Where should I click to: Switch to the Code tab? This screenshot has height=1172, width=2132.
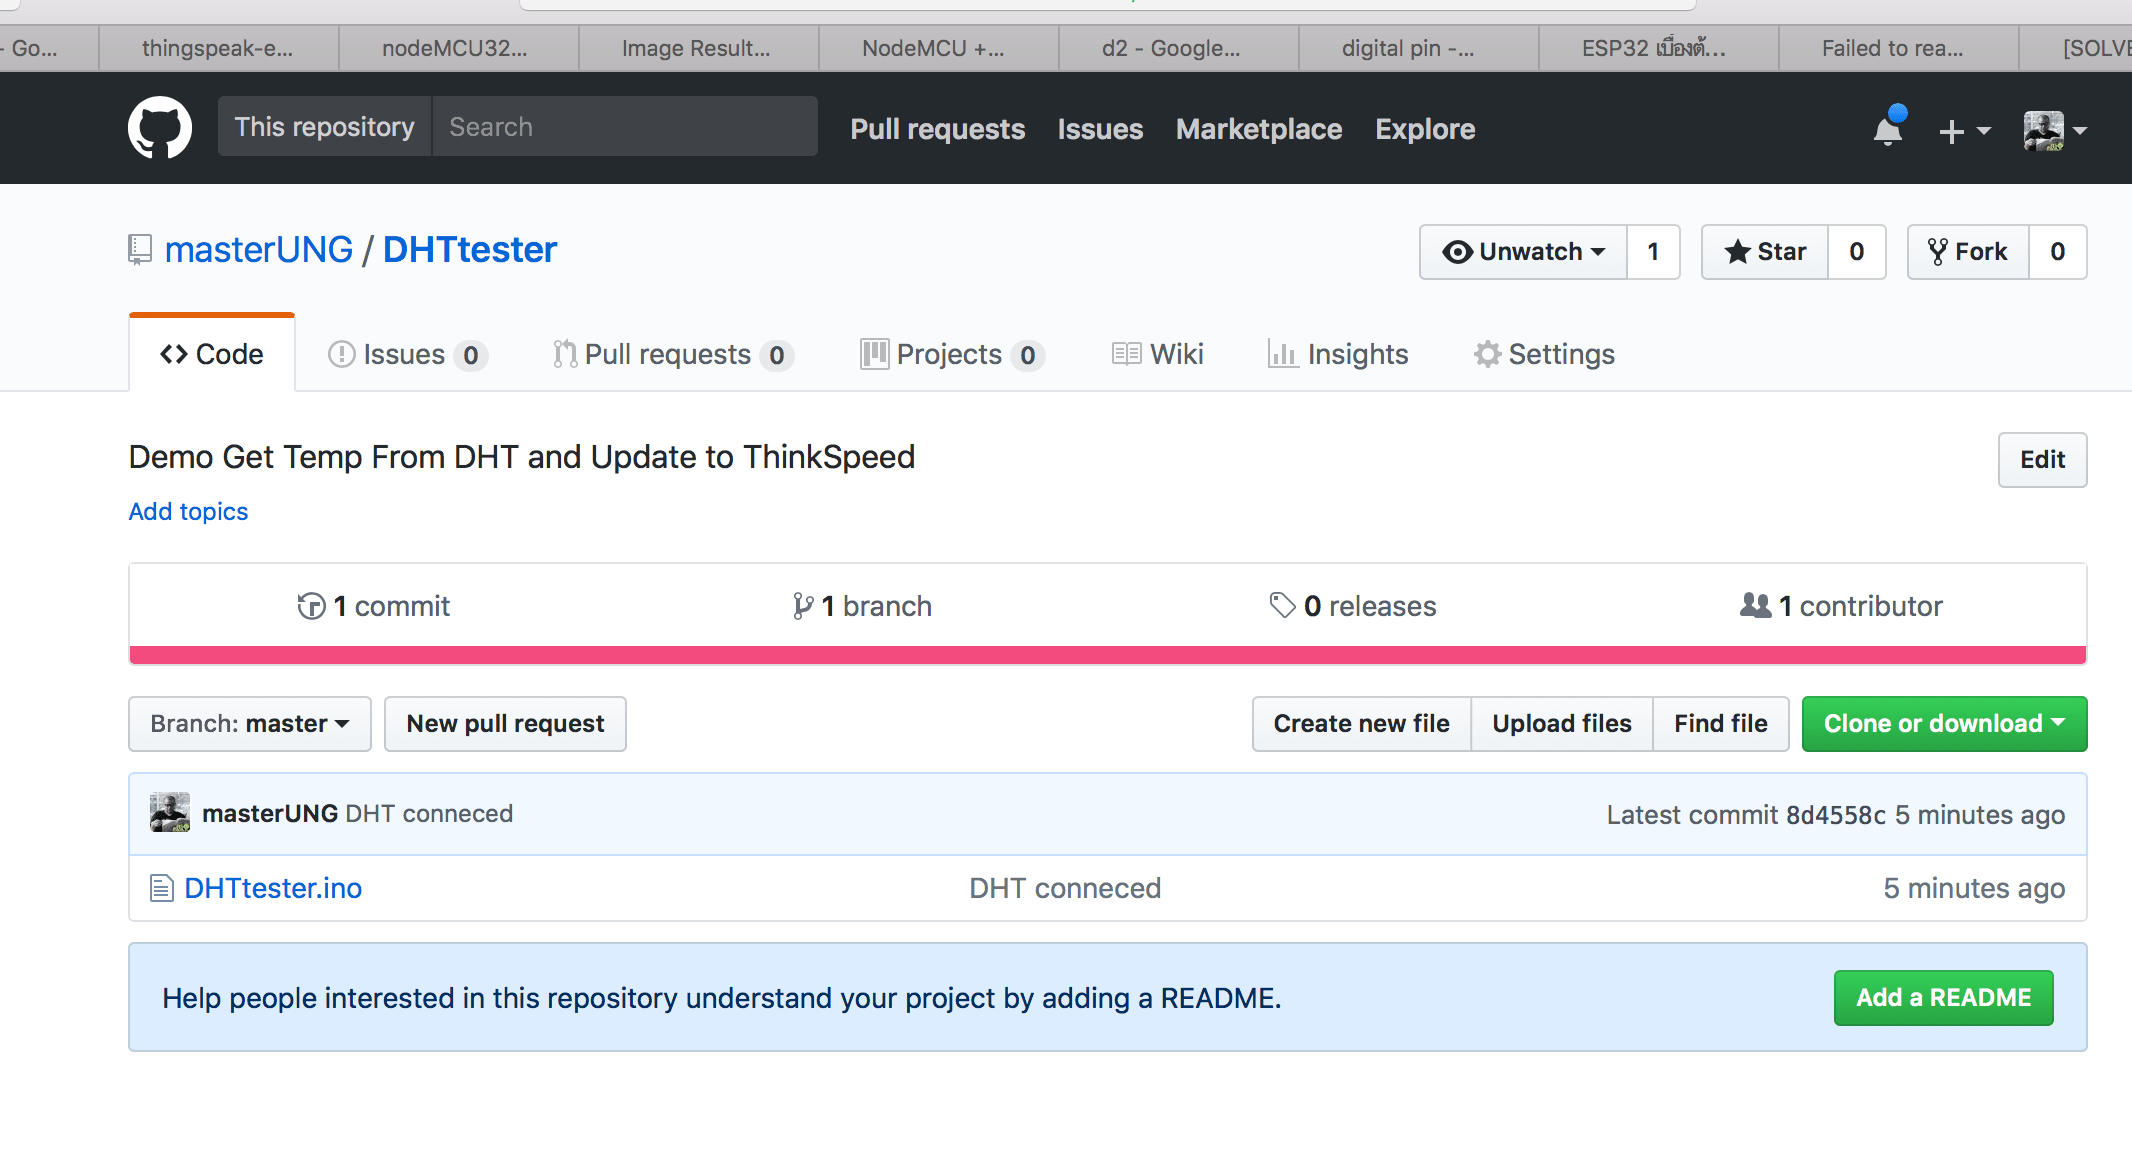(x=212, y=354)
